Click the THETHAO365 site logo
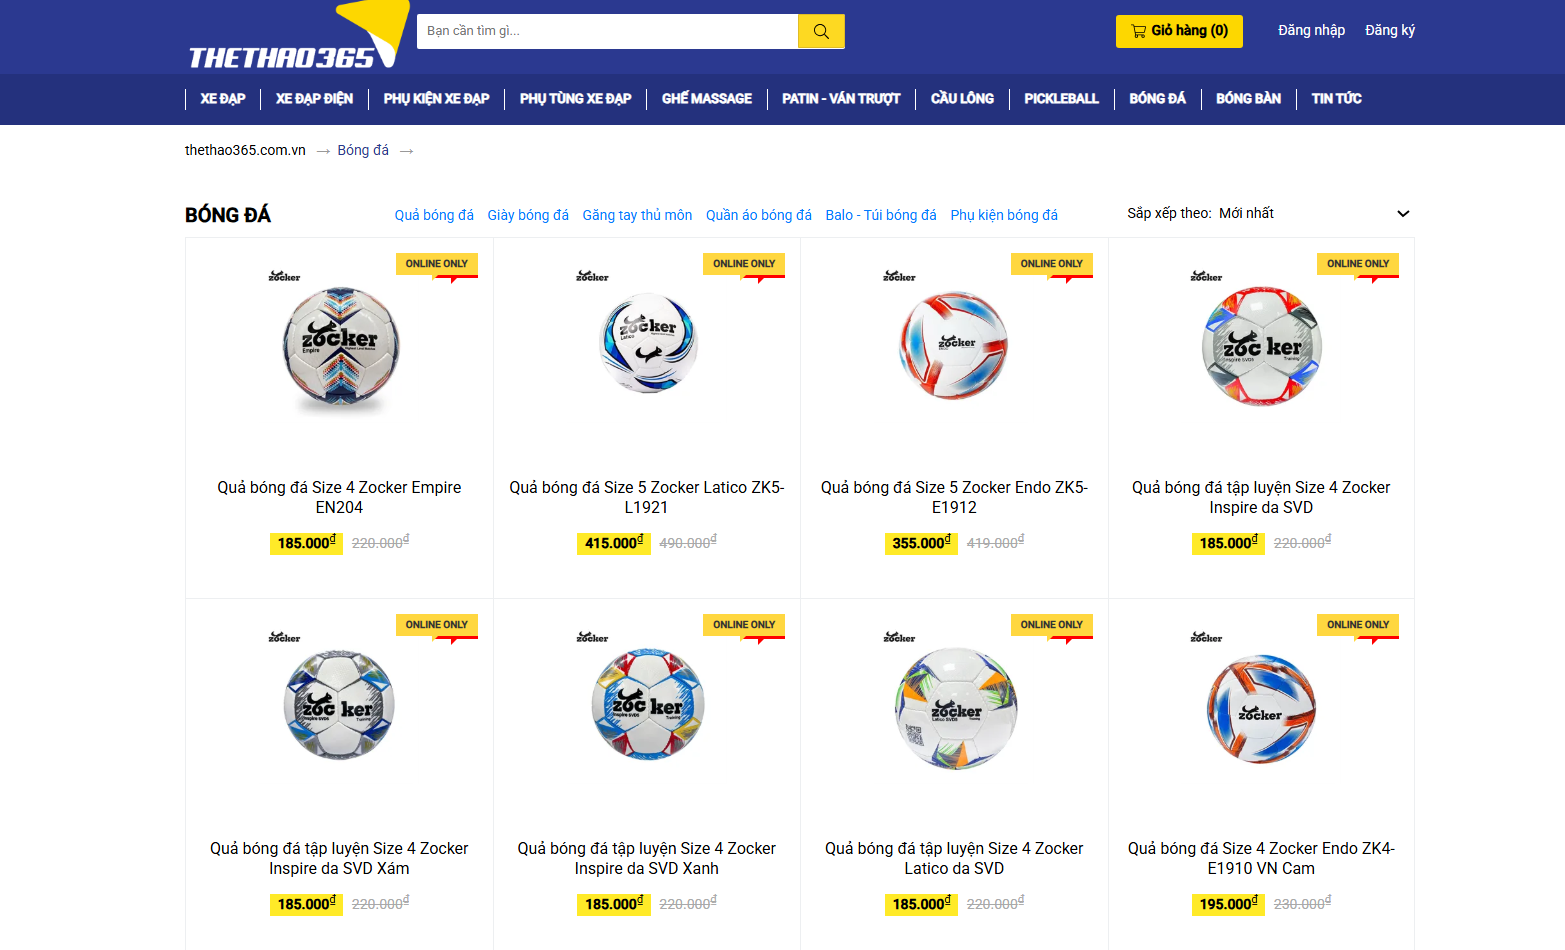This screenshot has width=1565, height=950. [x=297, y=38]
